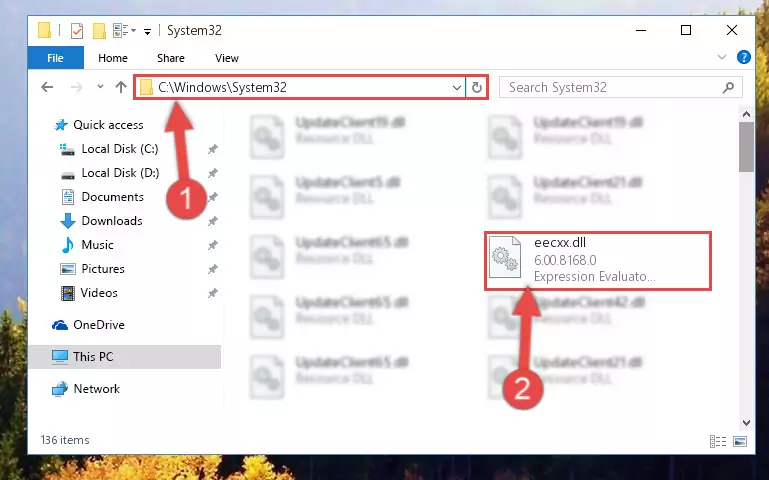This screenshot has height=480, width=769.
Task: Switch to the Home ribbon tab
Action: point(113,58)
